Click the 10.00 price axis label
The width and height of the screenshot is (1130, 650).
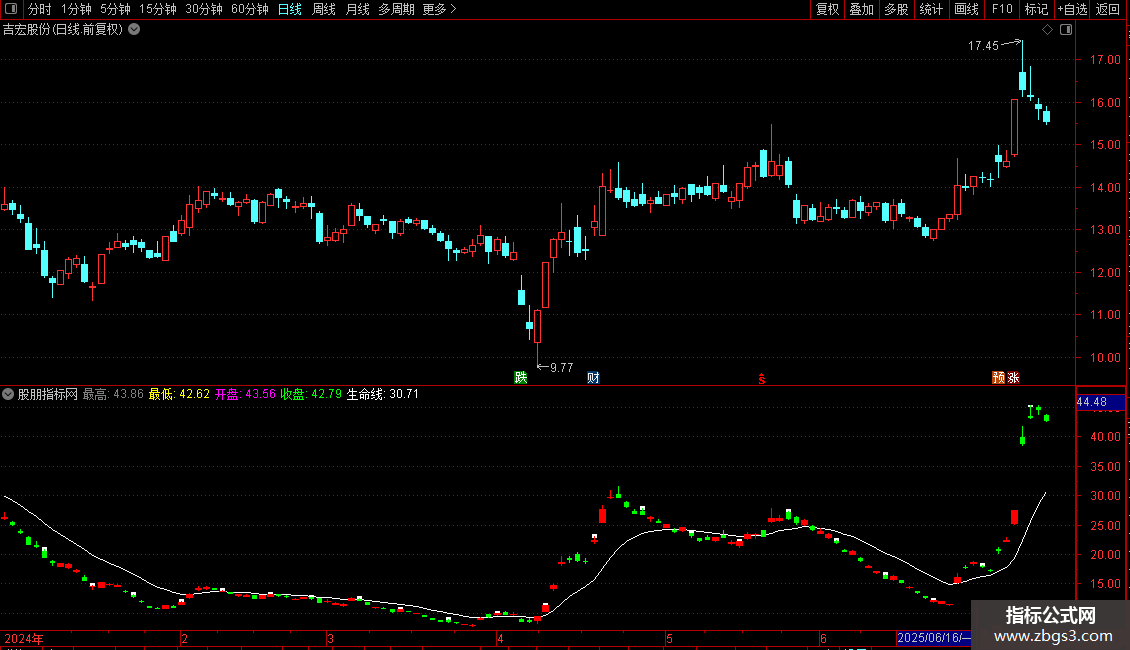[1105, 357]
